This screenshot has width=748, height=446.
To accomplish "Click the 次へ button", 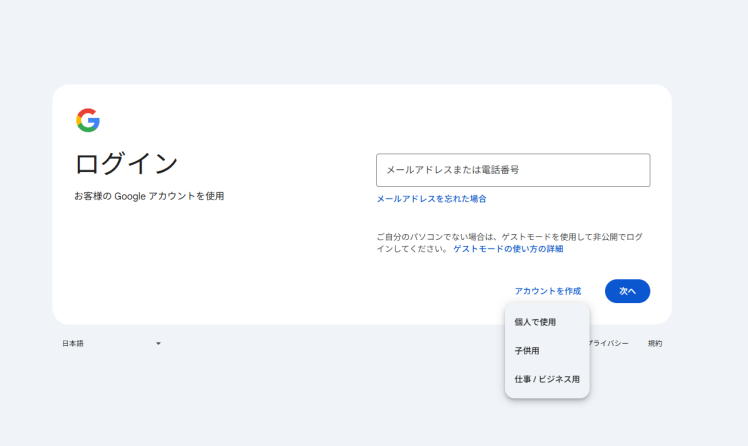I will (x=627, y=291).
